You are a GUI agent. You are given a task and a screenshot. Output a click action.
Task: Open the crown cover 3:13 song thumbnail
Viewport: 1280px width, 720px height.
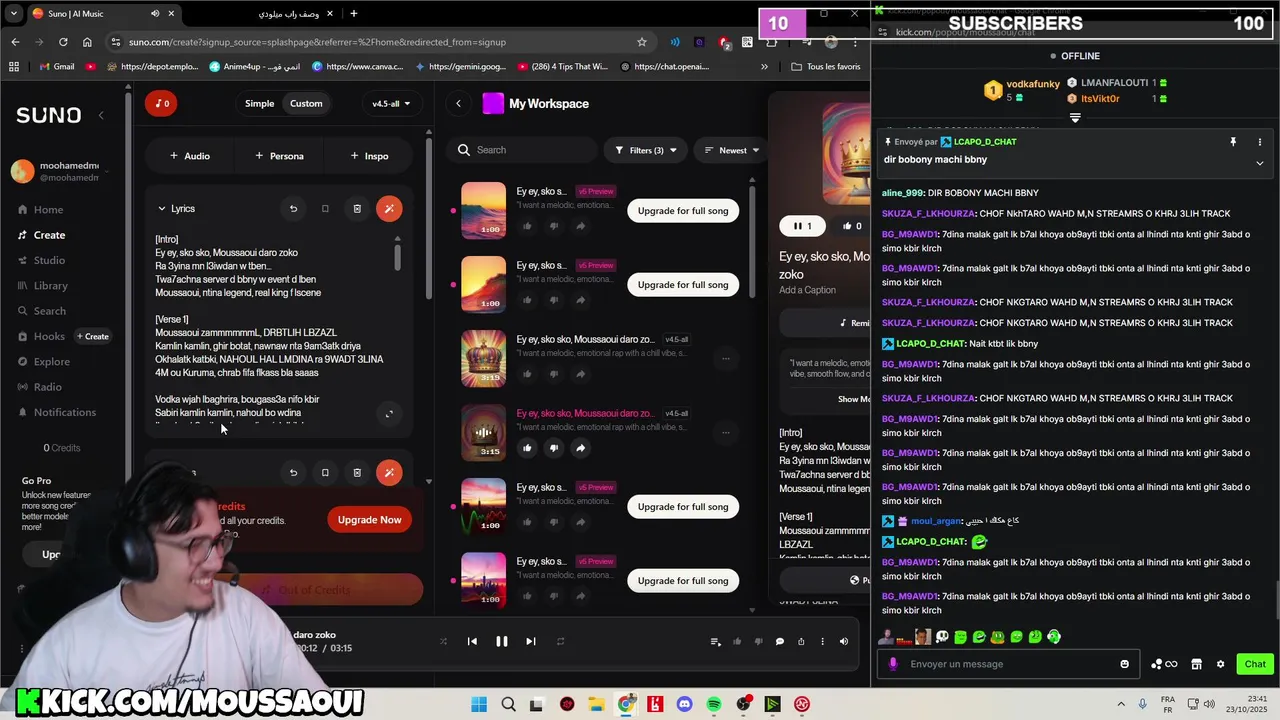483,358
